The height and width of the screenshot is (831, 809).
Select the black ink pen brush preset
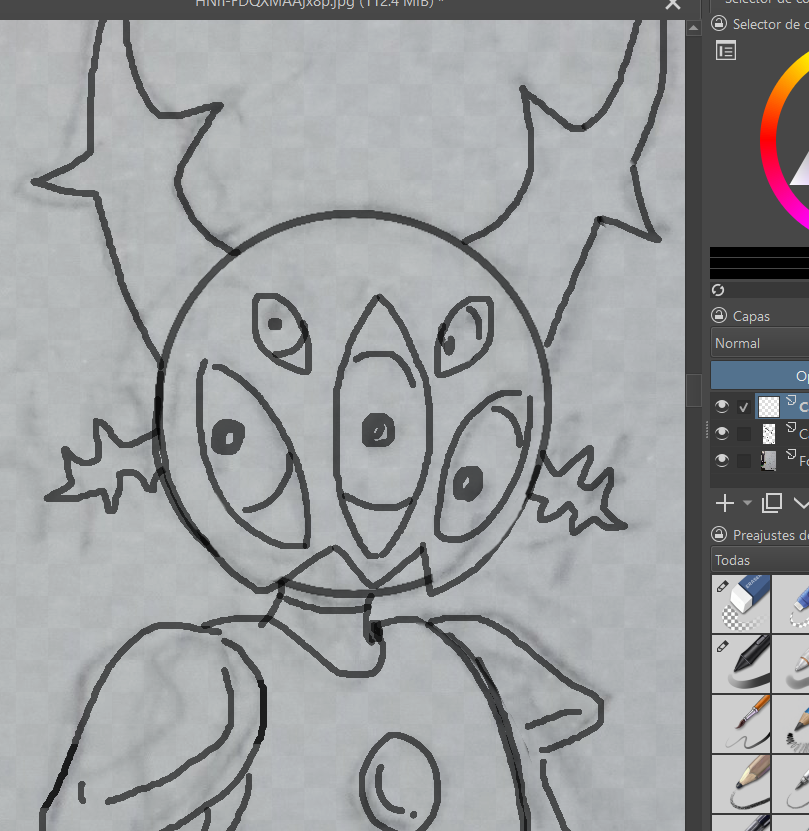tap(741, 664)
